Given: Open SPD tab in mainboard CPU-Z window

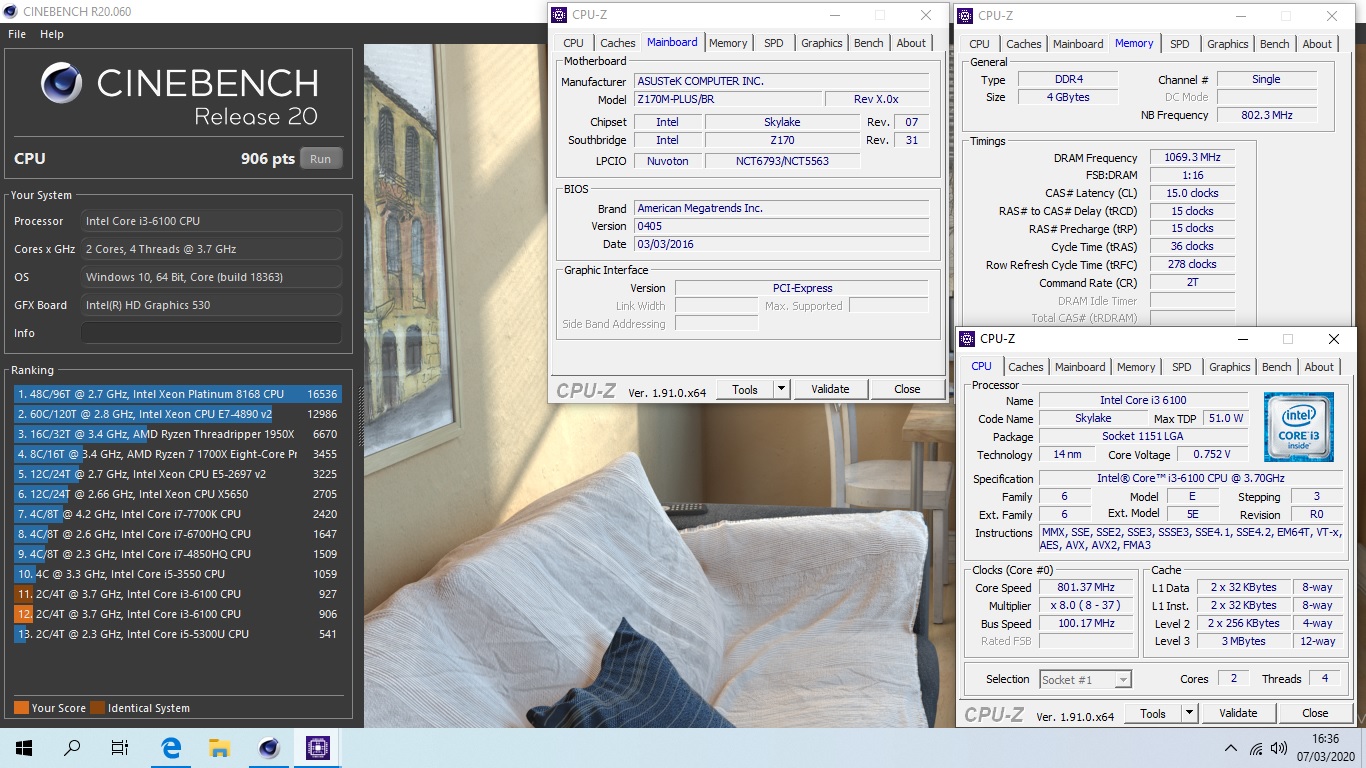Looking at the screenshot, I should [773, 43].
